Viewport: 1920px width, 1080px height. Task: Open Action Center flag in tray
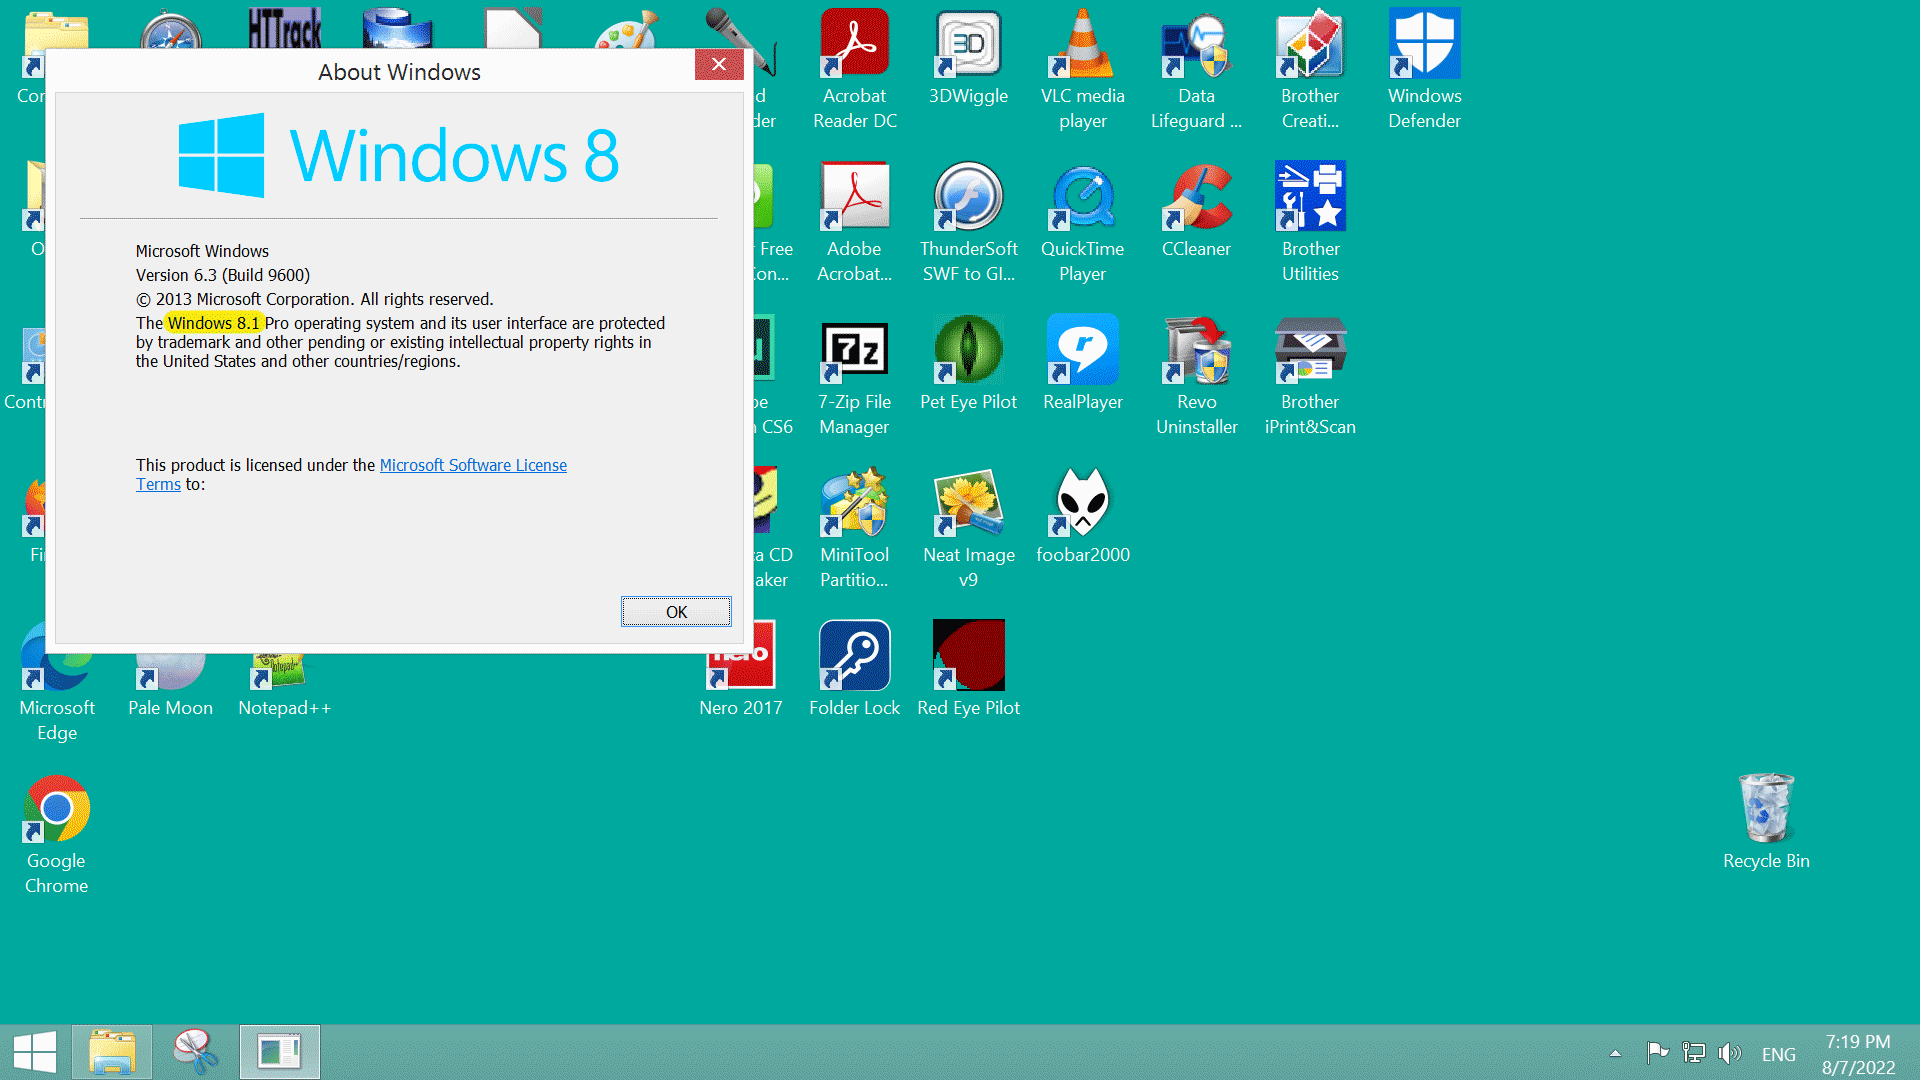(x=1657, y=1053)
